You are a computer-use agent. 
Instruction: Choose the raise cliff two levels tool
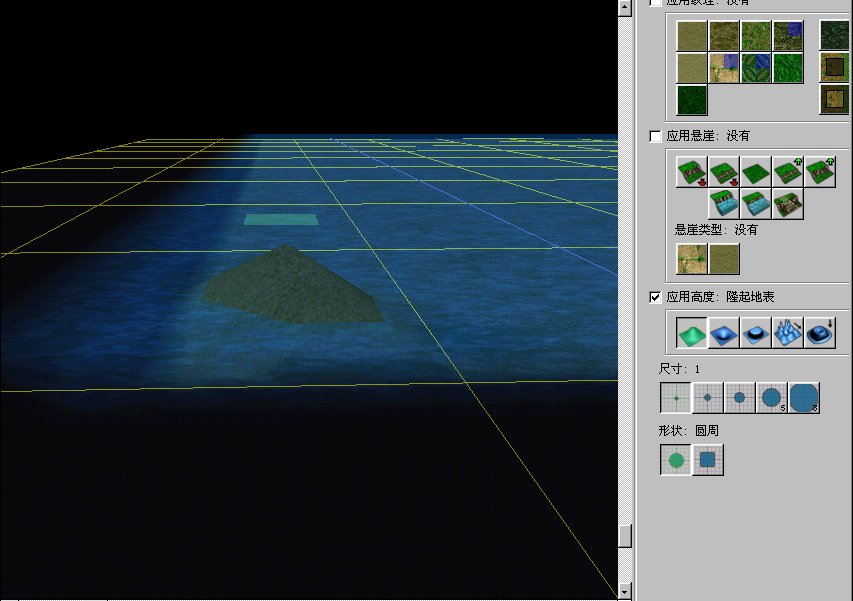[820, 172]
